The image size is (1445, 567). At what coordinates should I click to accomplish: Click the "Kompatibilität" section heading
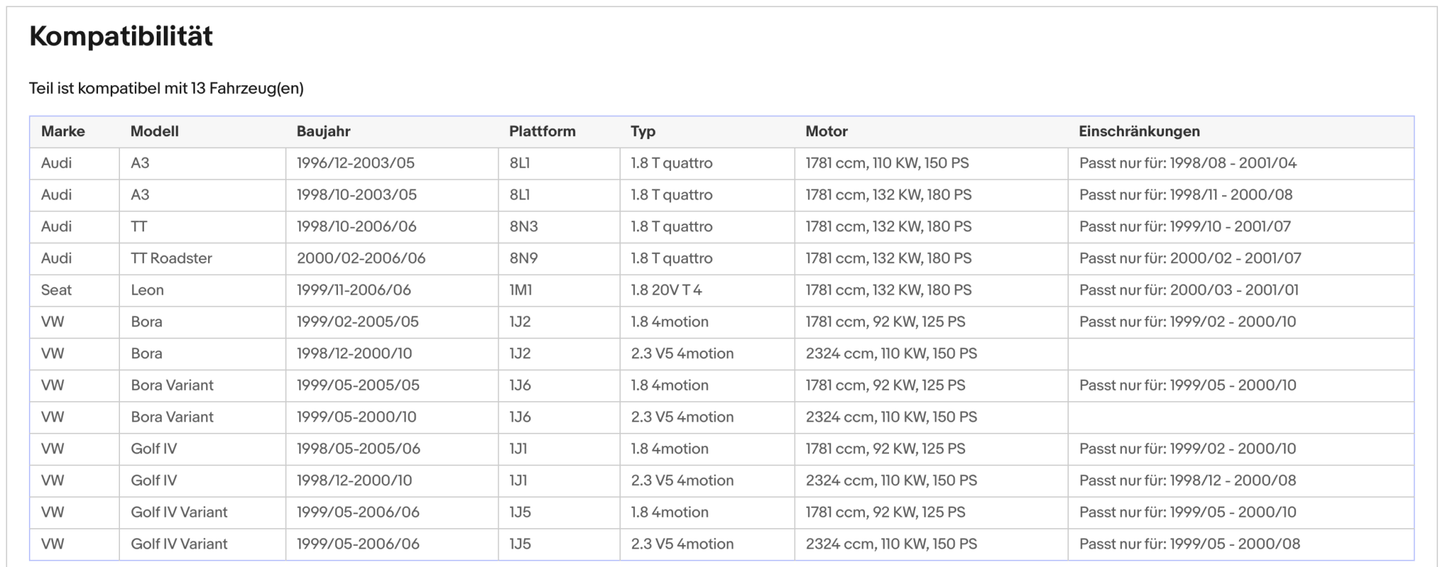121,37
